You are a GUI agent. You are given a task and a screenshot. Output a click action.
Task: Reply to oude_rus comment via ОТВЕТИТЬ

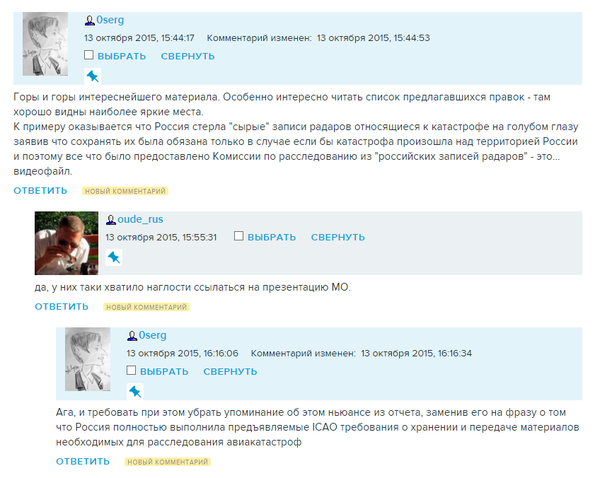pyautogui.click(x=61, y=307)
